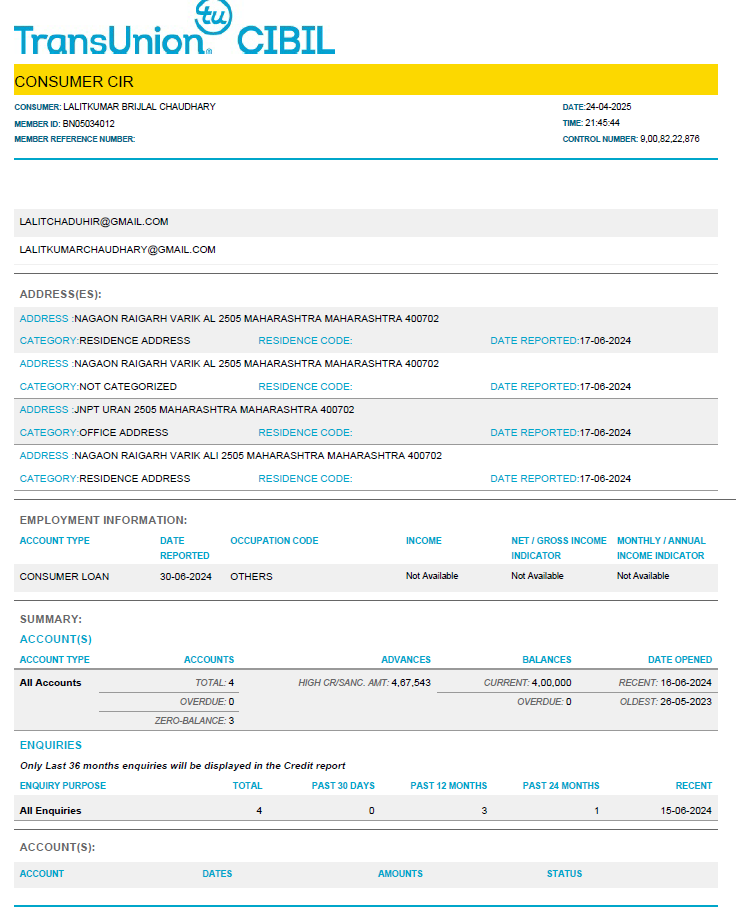Click the TransUnion CIBIL logo
Viewport: 736px width, 912px height.
click(x=175, y=29)
